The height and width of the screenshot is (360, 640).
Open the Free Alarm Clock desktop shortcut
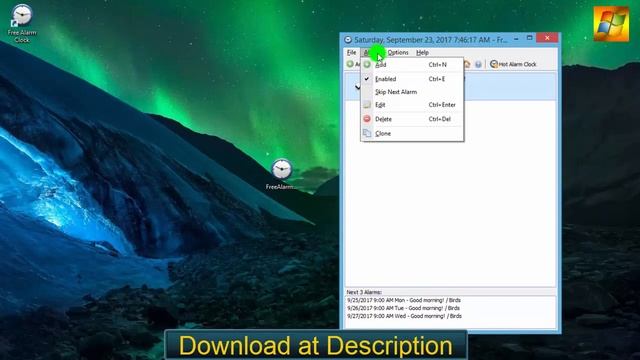[22, 23]
